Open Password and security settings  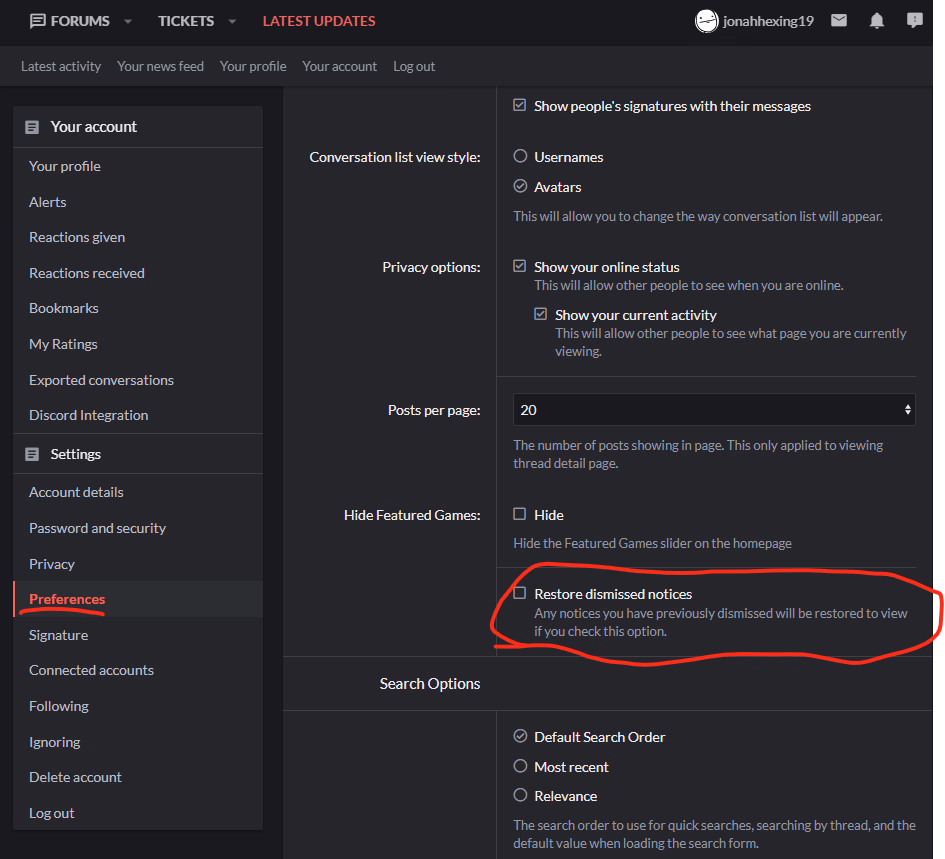click(x=97, y=528)
